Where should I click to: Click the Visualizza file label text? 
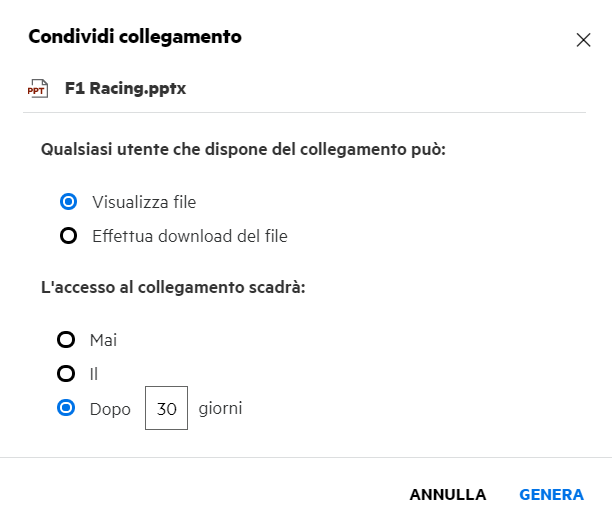click(142, 202)
